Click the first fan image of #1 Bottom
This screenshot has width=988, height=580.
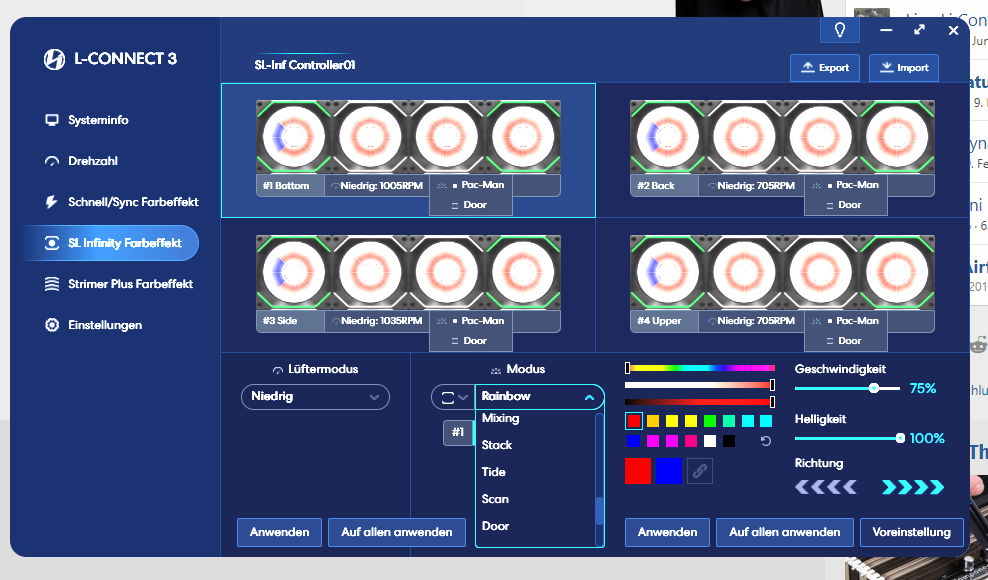294,136
